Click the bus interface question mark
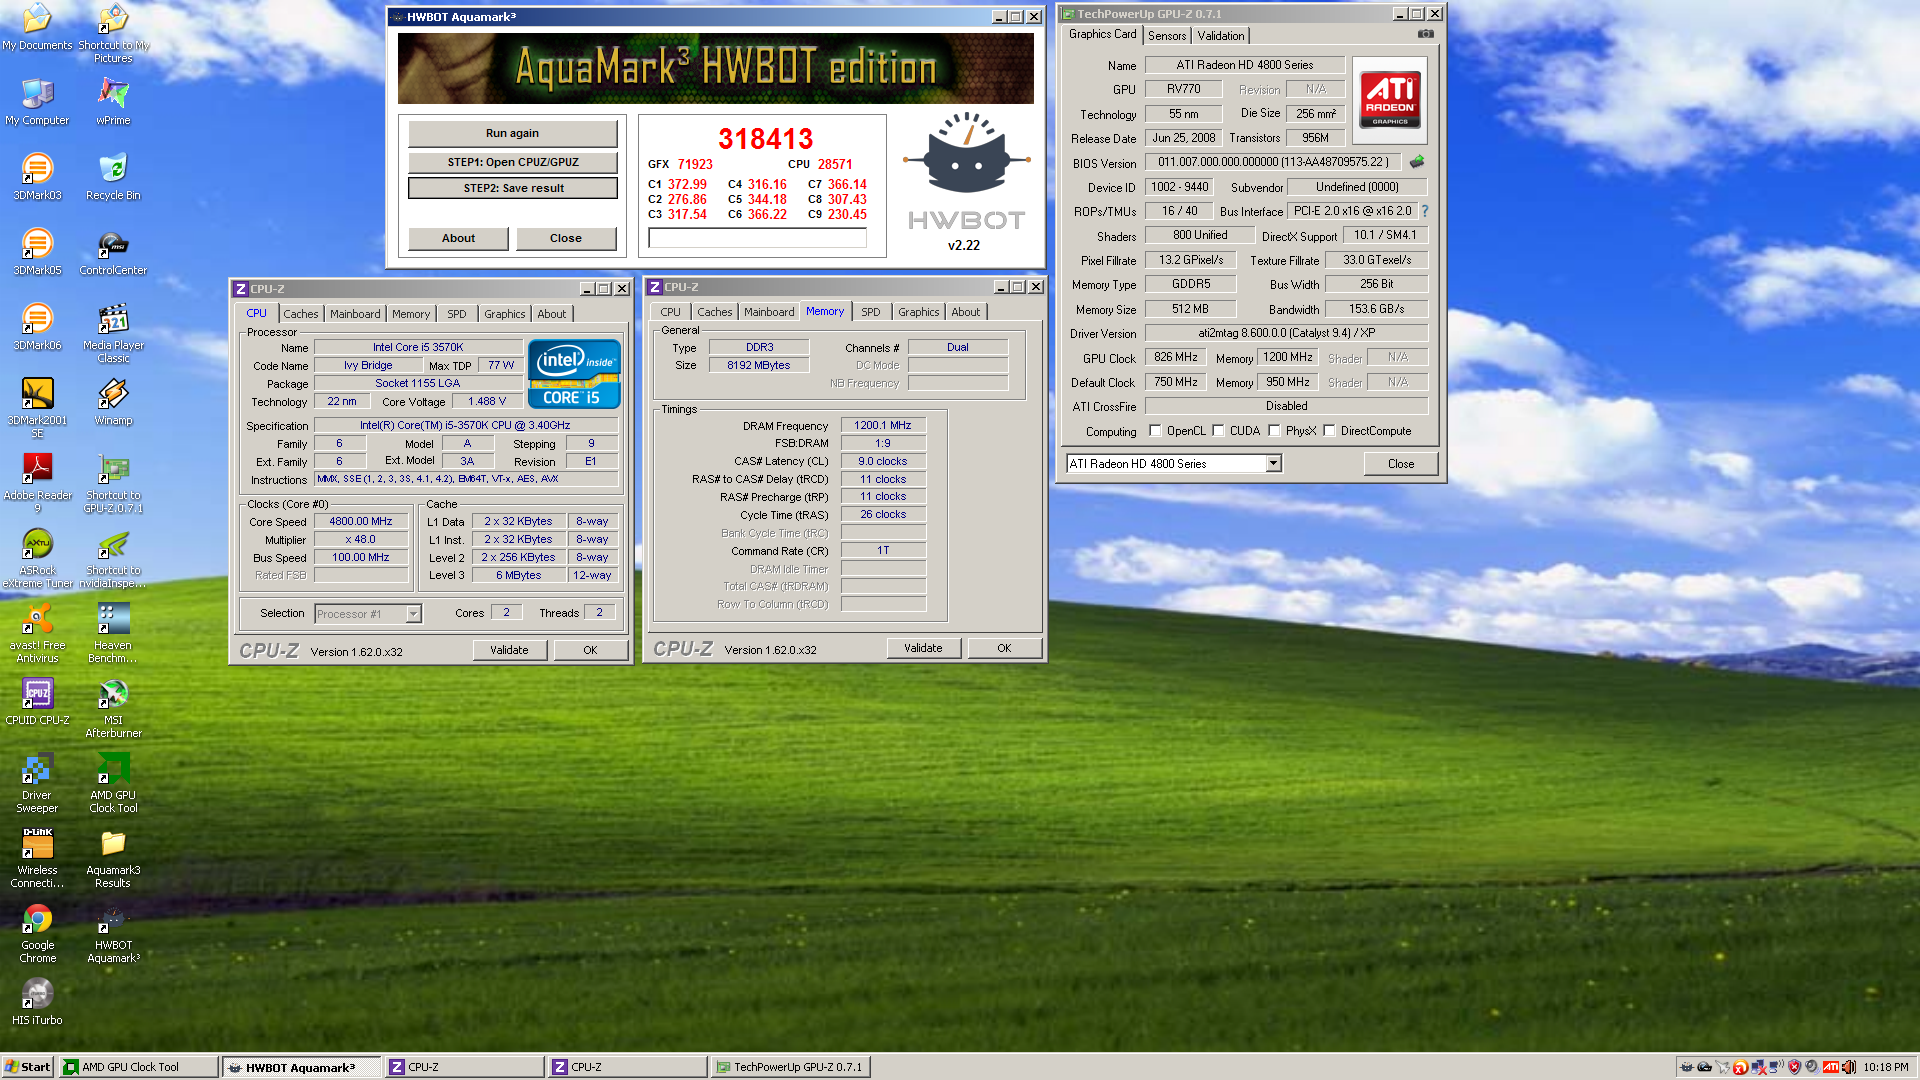 [1425, 211]
